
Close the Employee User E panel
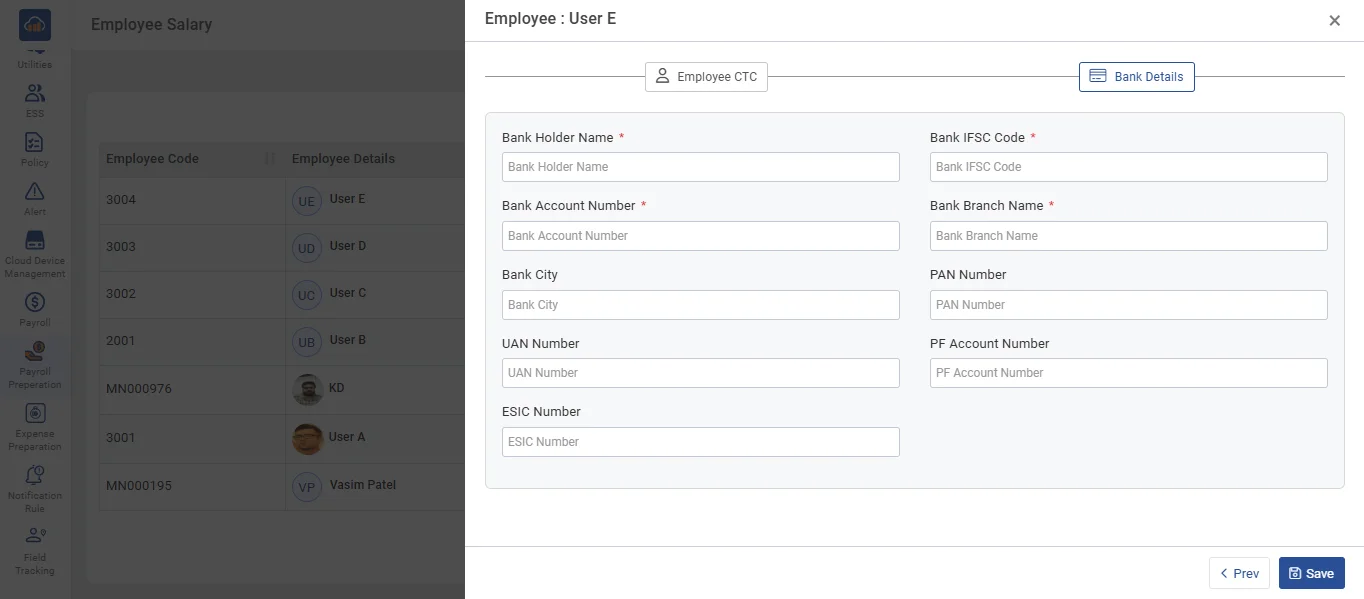(1334, 21)
